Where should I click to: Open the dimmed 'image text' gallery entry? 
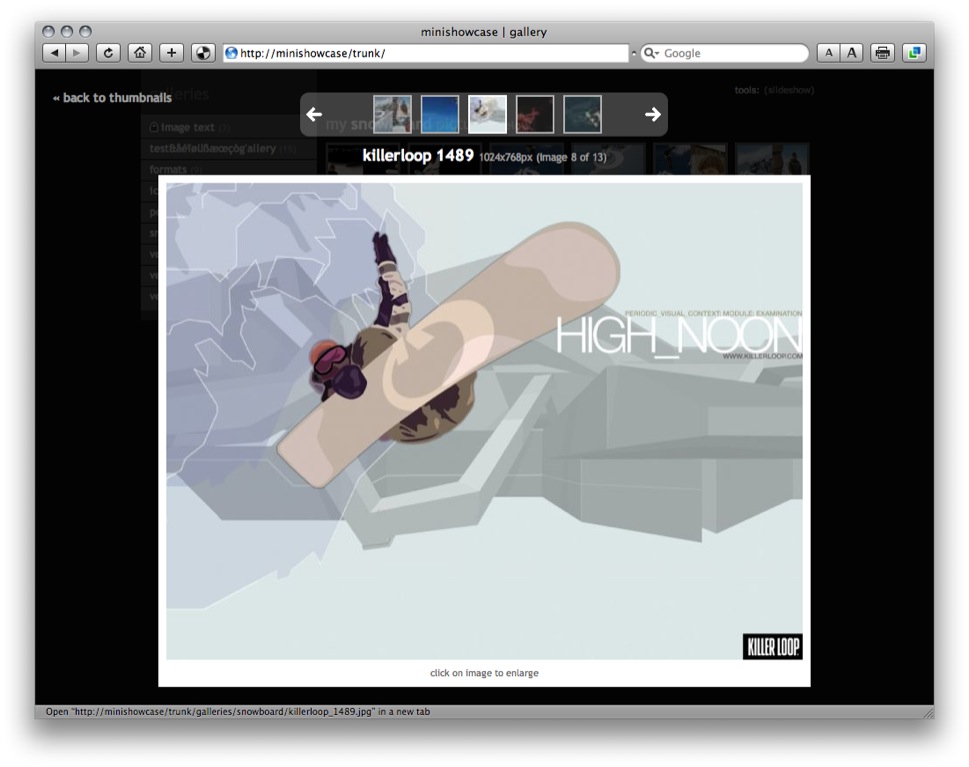[x=188, y=127]
